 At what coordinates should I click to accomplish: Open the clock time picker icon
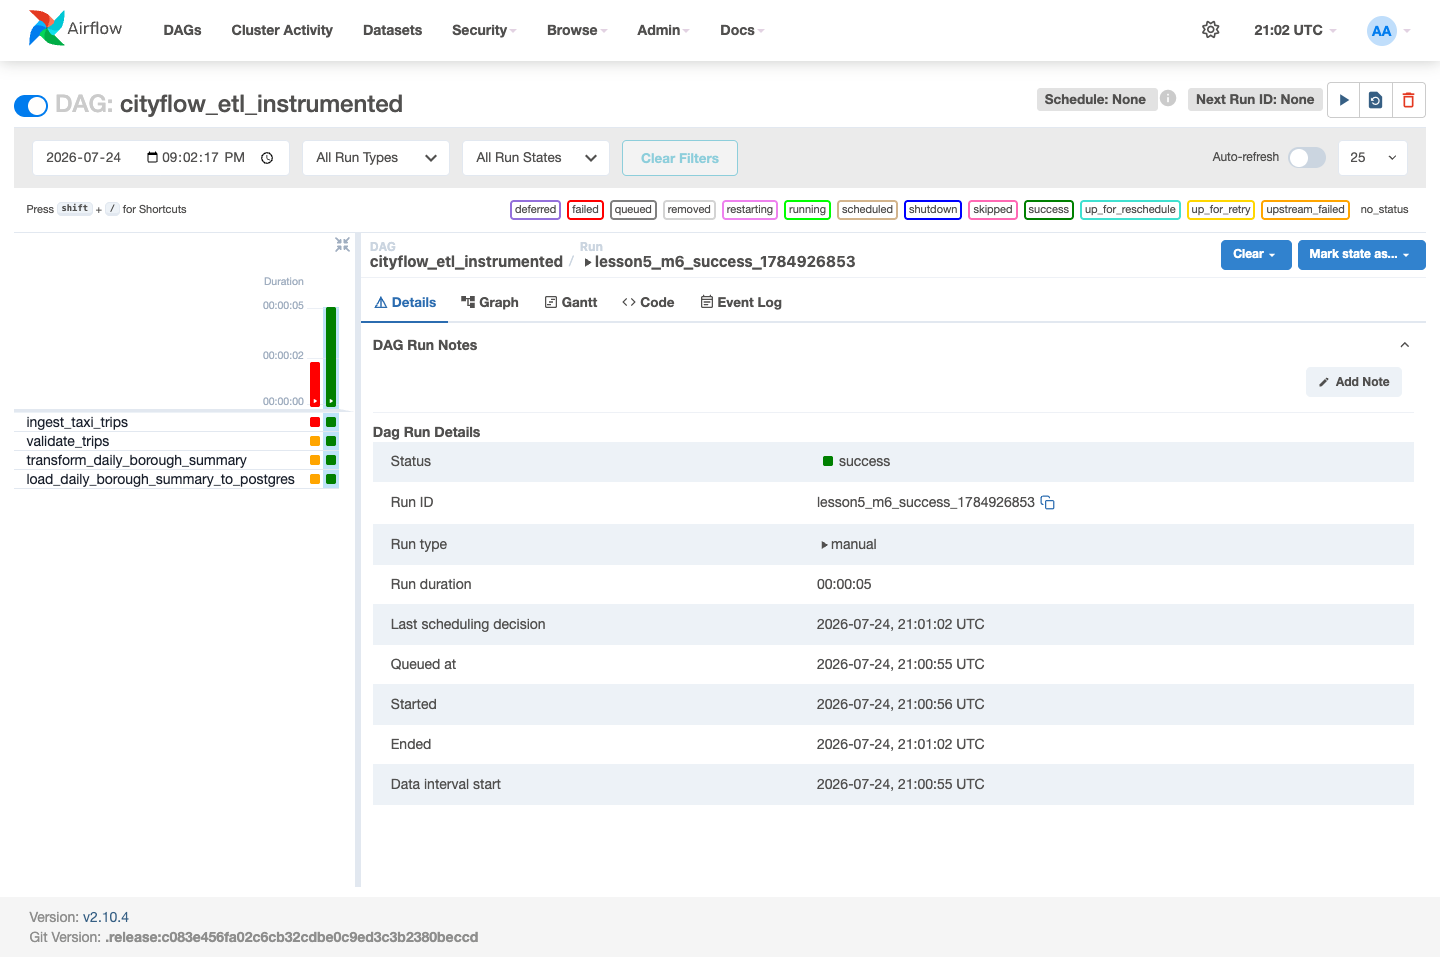coord(267,158)
